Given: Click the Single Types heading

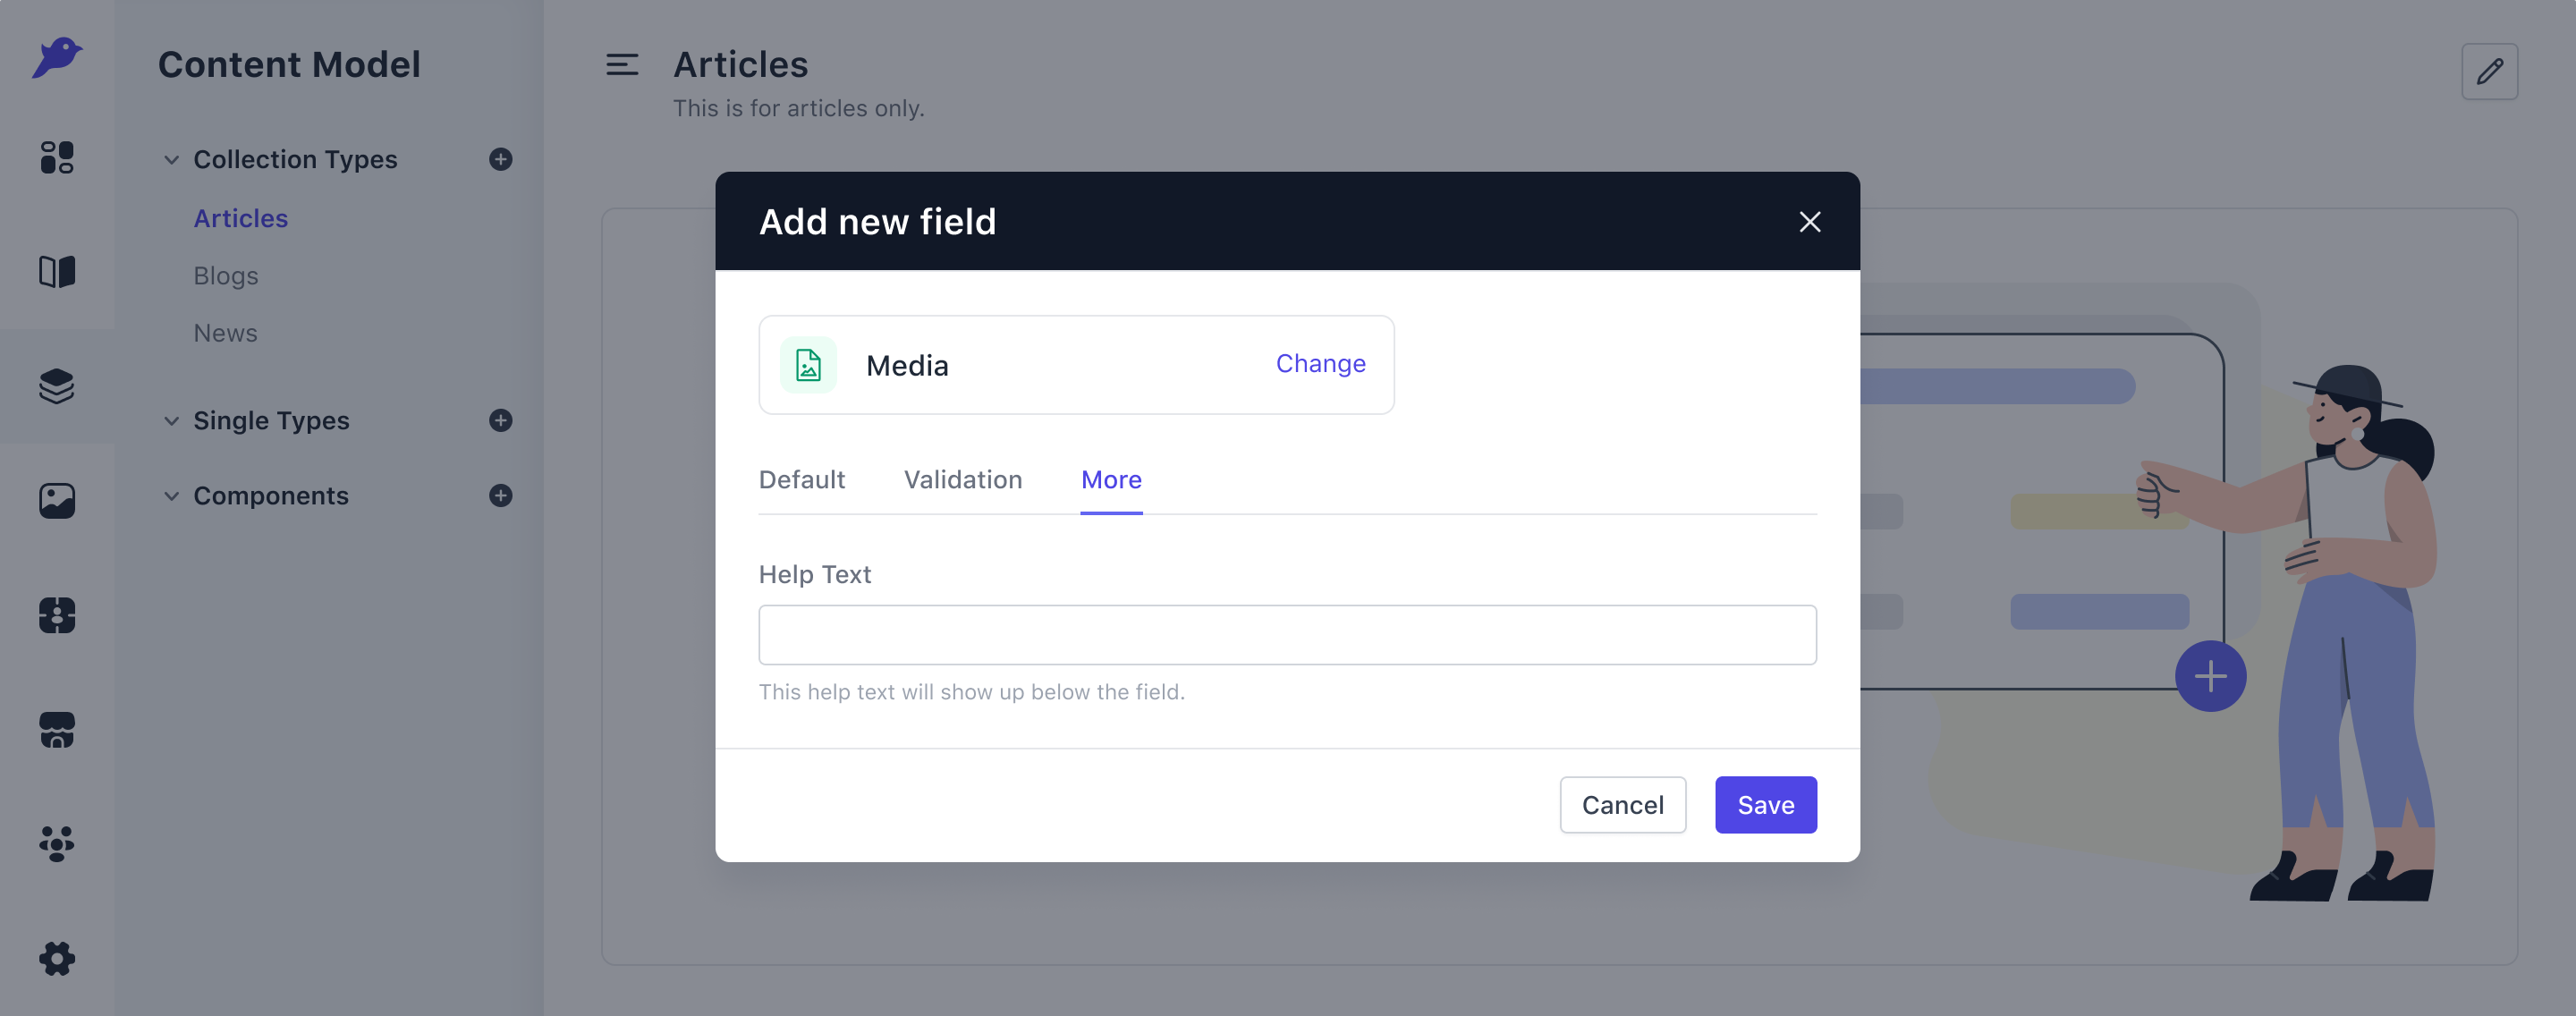Looking at the screenshot, I should pos(271,421).
